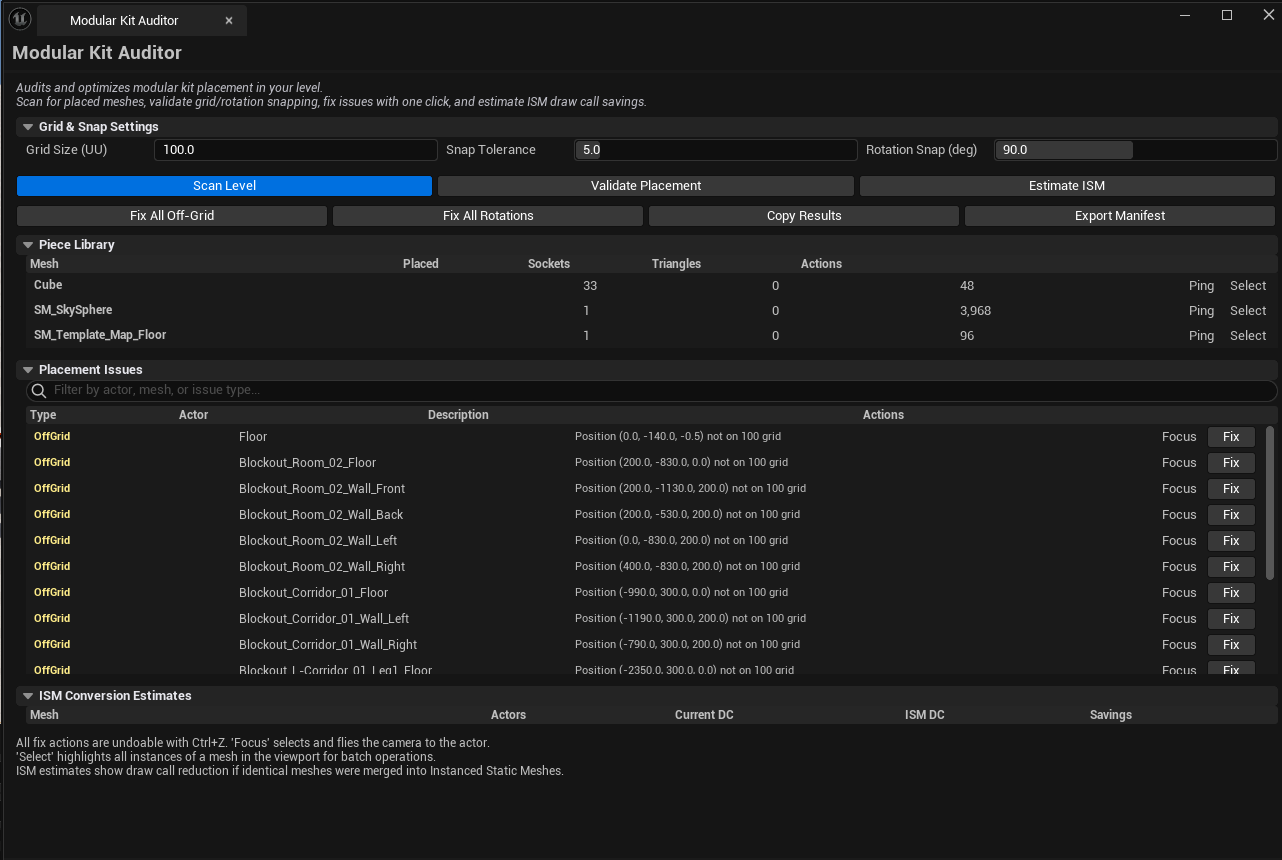This screenshot has height=860, width=1282.
Task: Click Fix All Off-Grid button
Action: [x=172, y=216]
